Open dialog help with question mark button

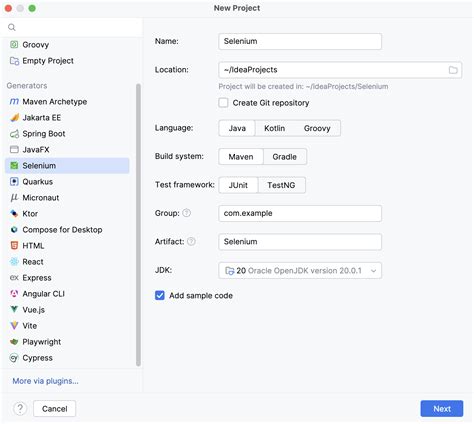tap(20, 408)
